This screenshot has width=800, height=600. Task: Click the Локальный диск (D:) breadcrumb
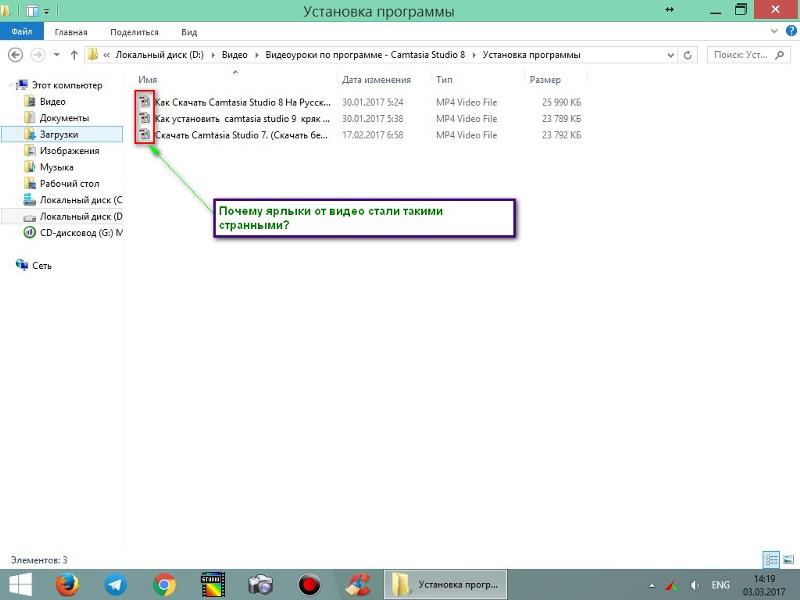click(159, 55)
